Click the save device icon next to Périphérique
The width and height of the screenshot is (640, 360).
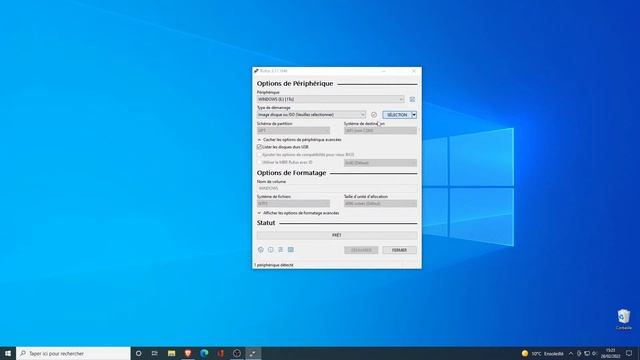click(x=412, y=99)
